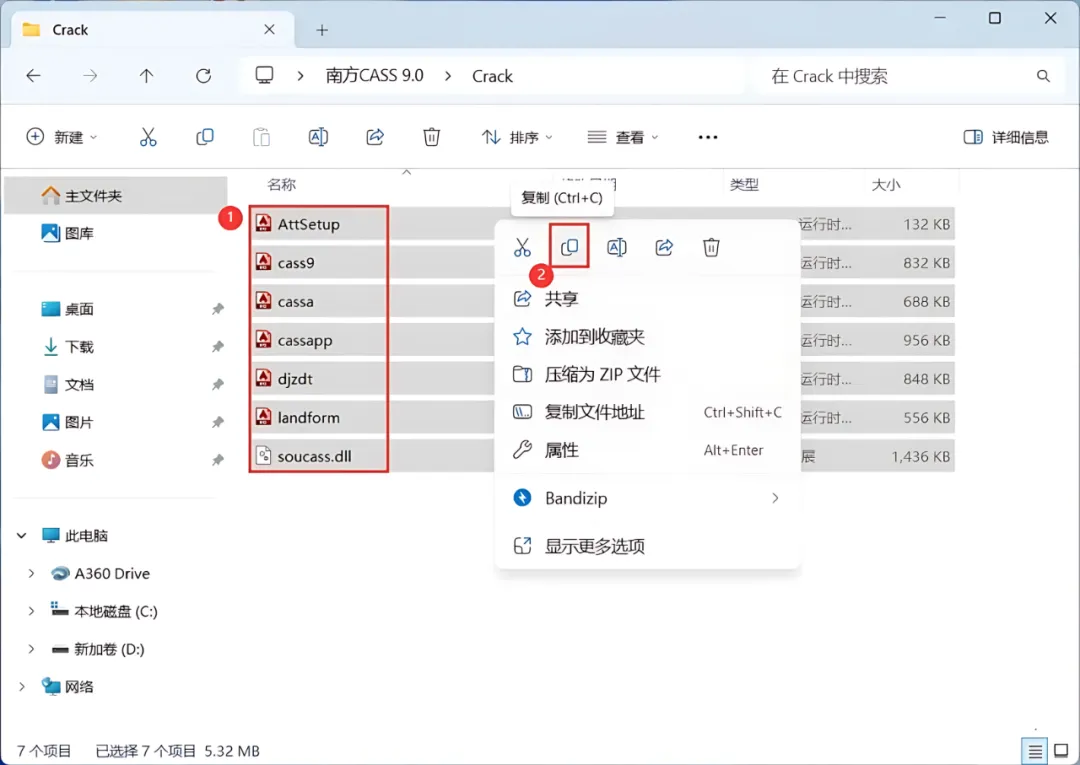Choose 压缩为 ZIP 文件
1080x765 pixels.
click(647, 375)
